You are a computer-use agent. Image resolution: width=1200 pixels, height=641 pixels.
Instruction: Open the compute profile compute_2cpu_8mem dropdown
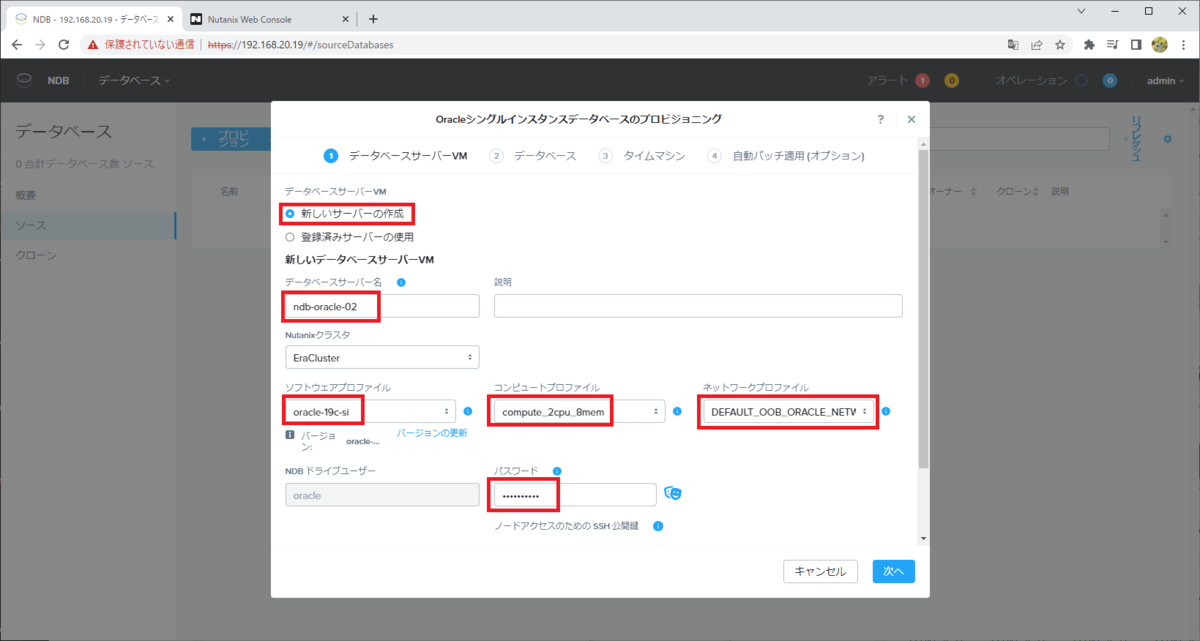tap(579, 411)
